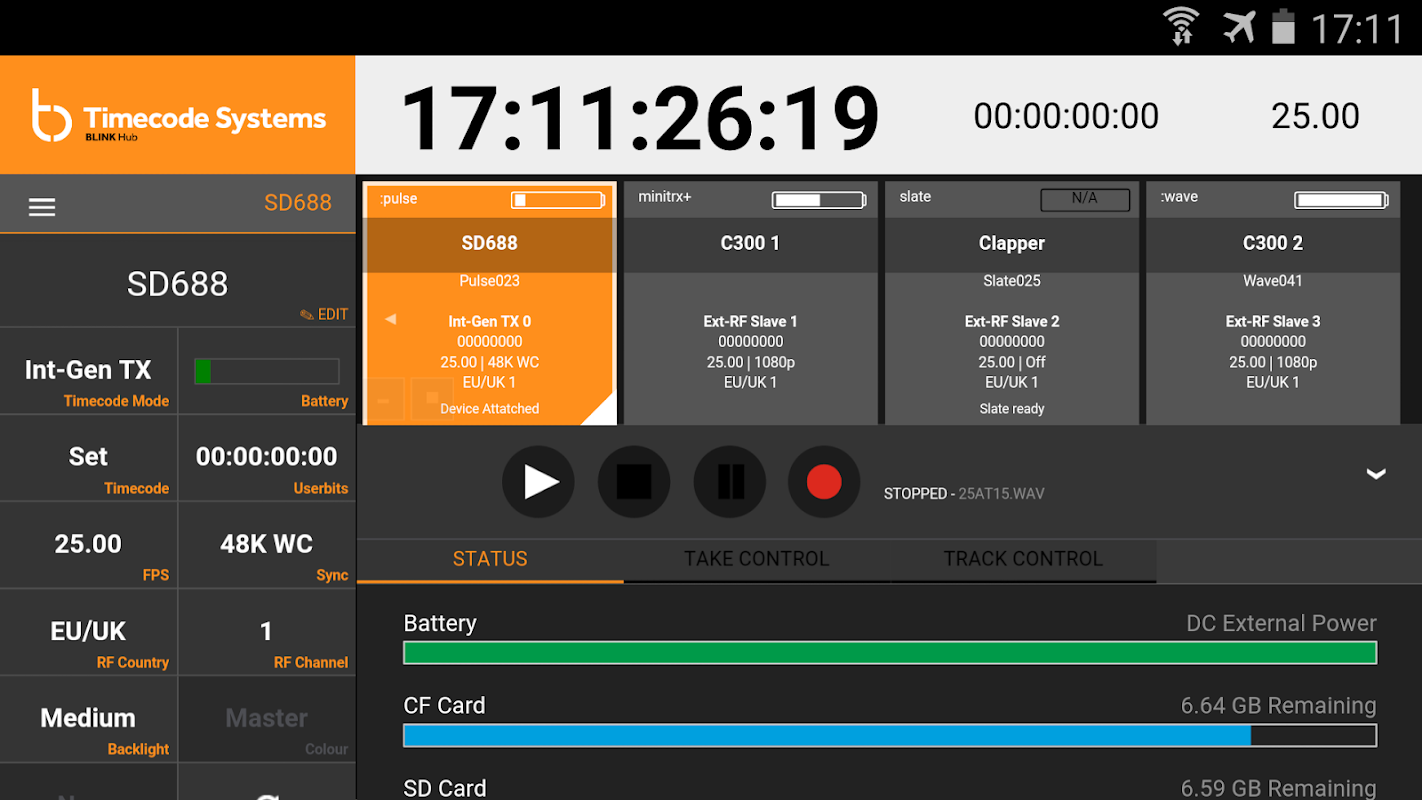The height and width of the screenshot is (800, 1422).
Task: Click the Ext-RF Slave 3 mode text
Action: [1273, 321]
